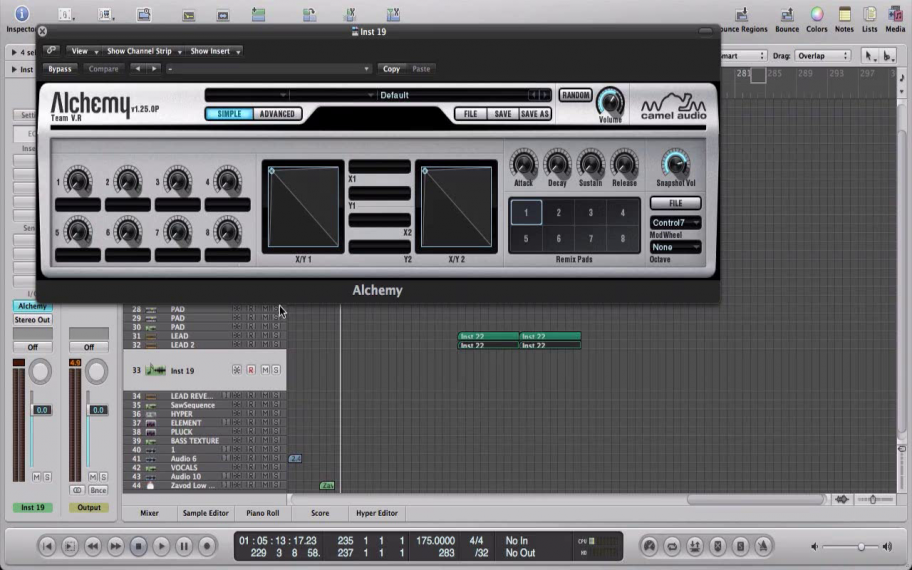Switch to the Piano Roll tab
The image size is (912, 570).
262,513
